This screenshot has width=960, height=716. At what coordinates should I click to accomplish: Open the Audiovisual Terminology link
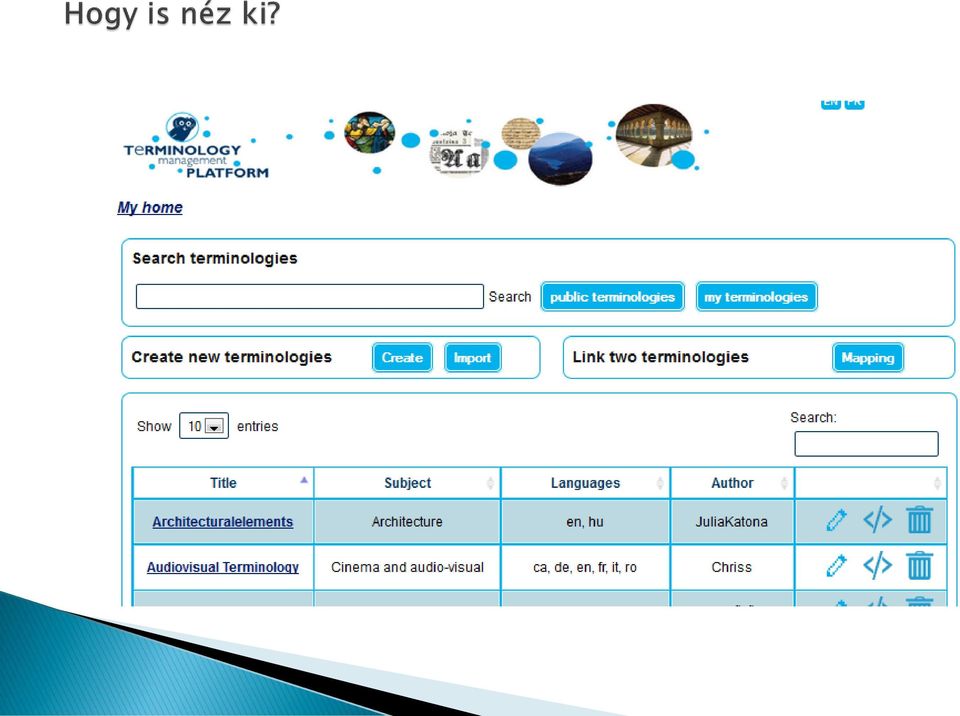point(223,567)
